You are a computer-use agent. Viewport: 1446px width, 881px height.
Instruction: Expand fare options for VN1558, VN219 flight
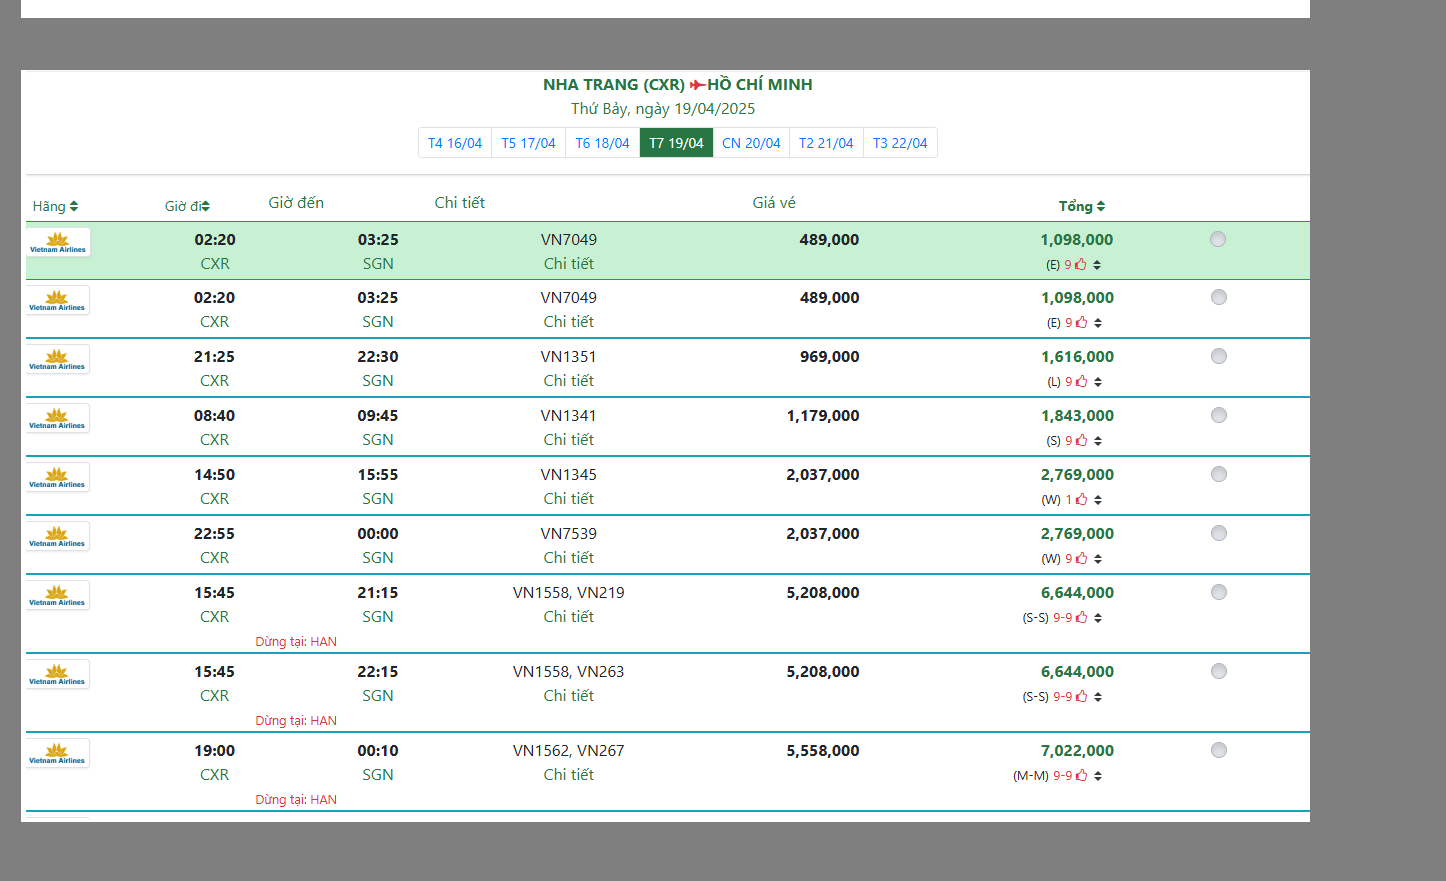point(1098,618)
